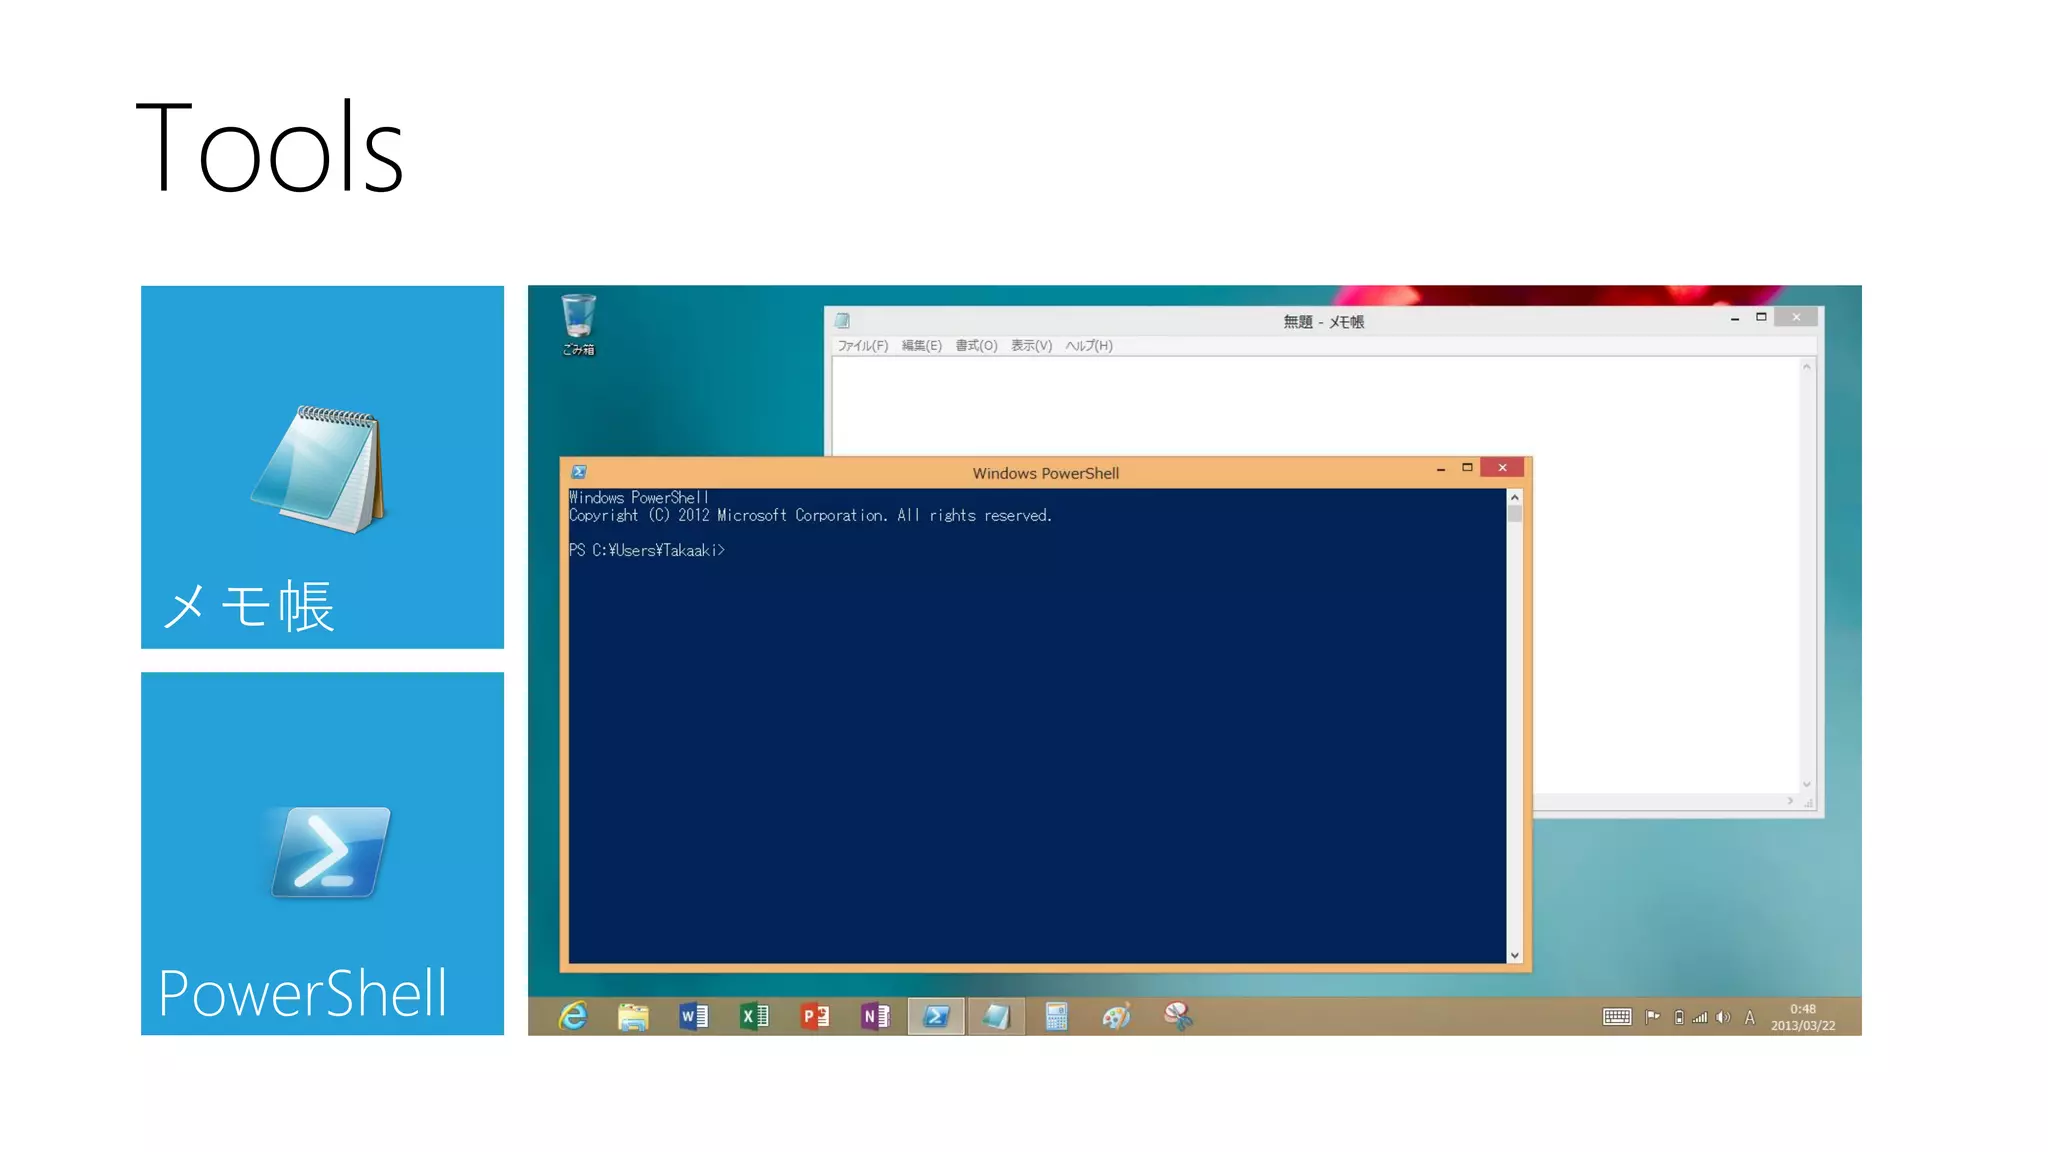Image resolution: width=2048 pixels, height=1152 pixels.
Task: Launch Word from the taskbar
Action: tap(694, 1017)
